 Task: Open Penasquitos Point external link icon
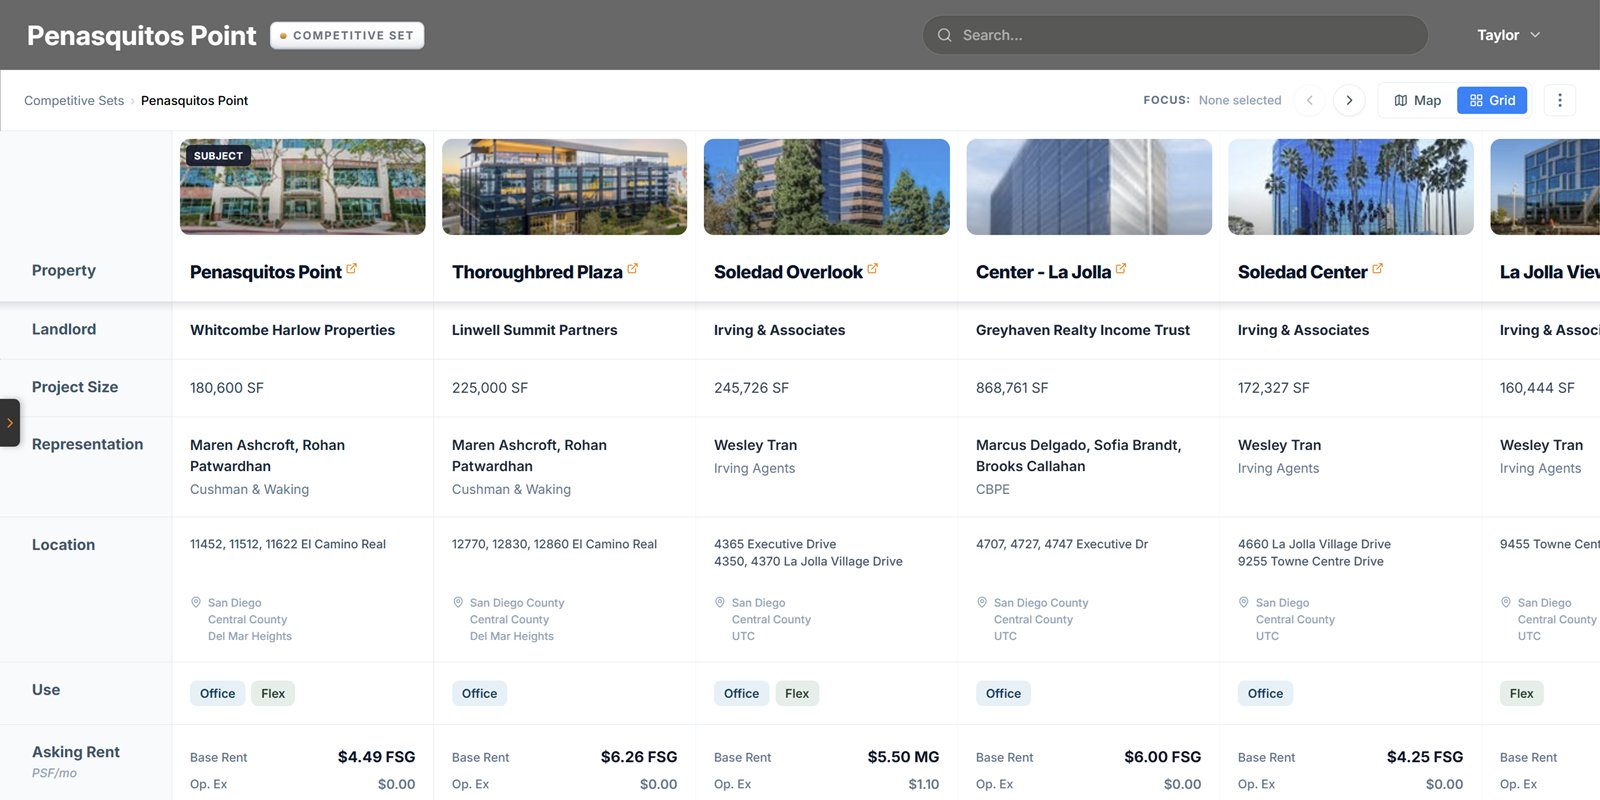tap(351, 269)
